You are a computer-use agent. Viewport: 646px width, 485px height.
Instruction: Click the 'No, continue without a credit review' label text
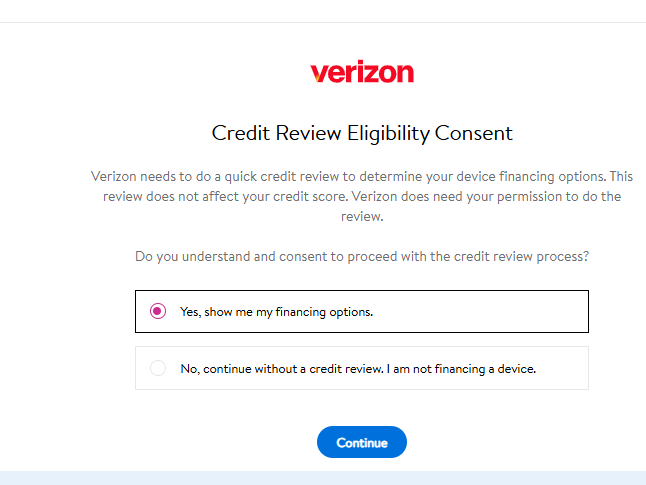(358, 368)
